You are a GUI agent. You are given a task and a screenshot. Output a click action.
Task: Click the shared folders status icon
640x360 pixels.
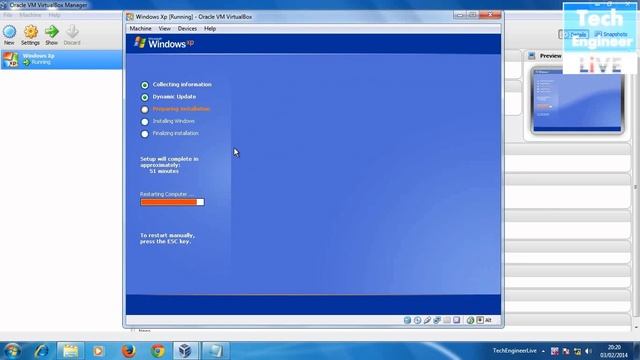[x=447, y=320]
